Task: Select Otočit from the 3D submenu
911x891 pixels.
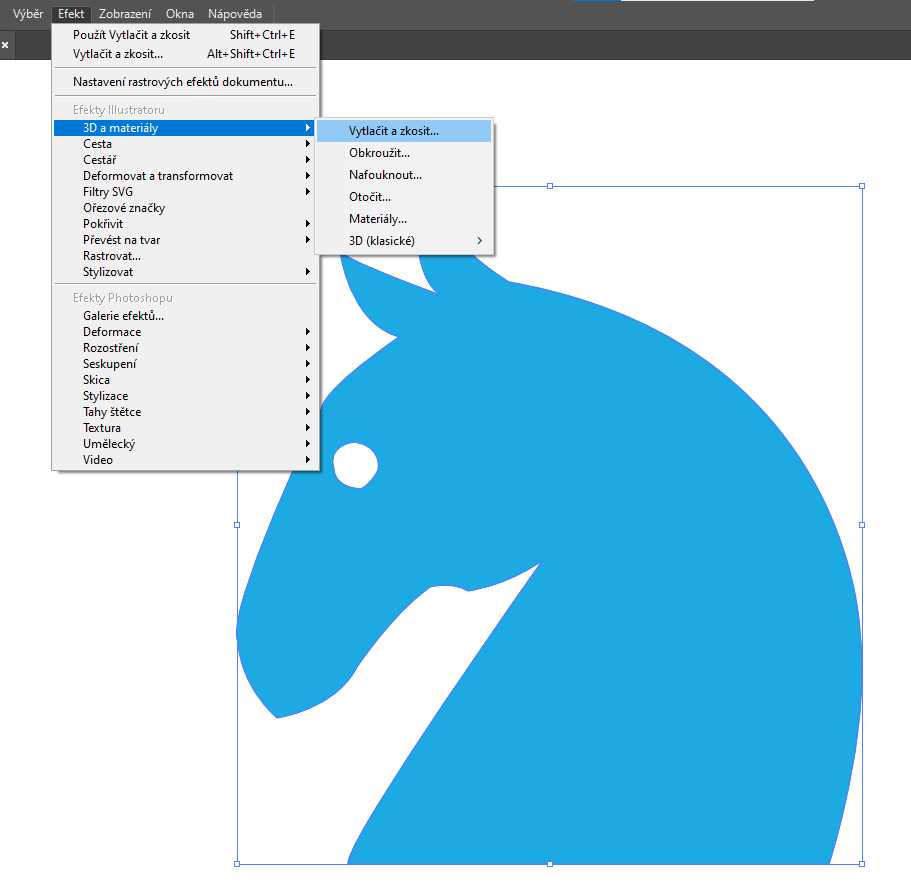Action: pyautogui.click(x=370, y=197)
